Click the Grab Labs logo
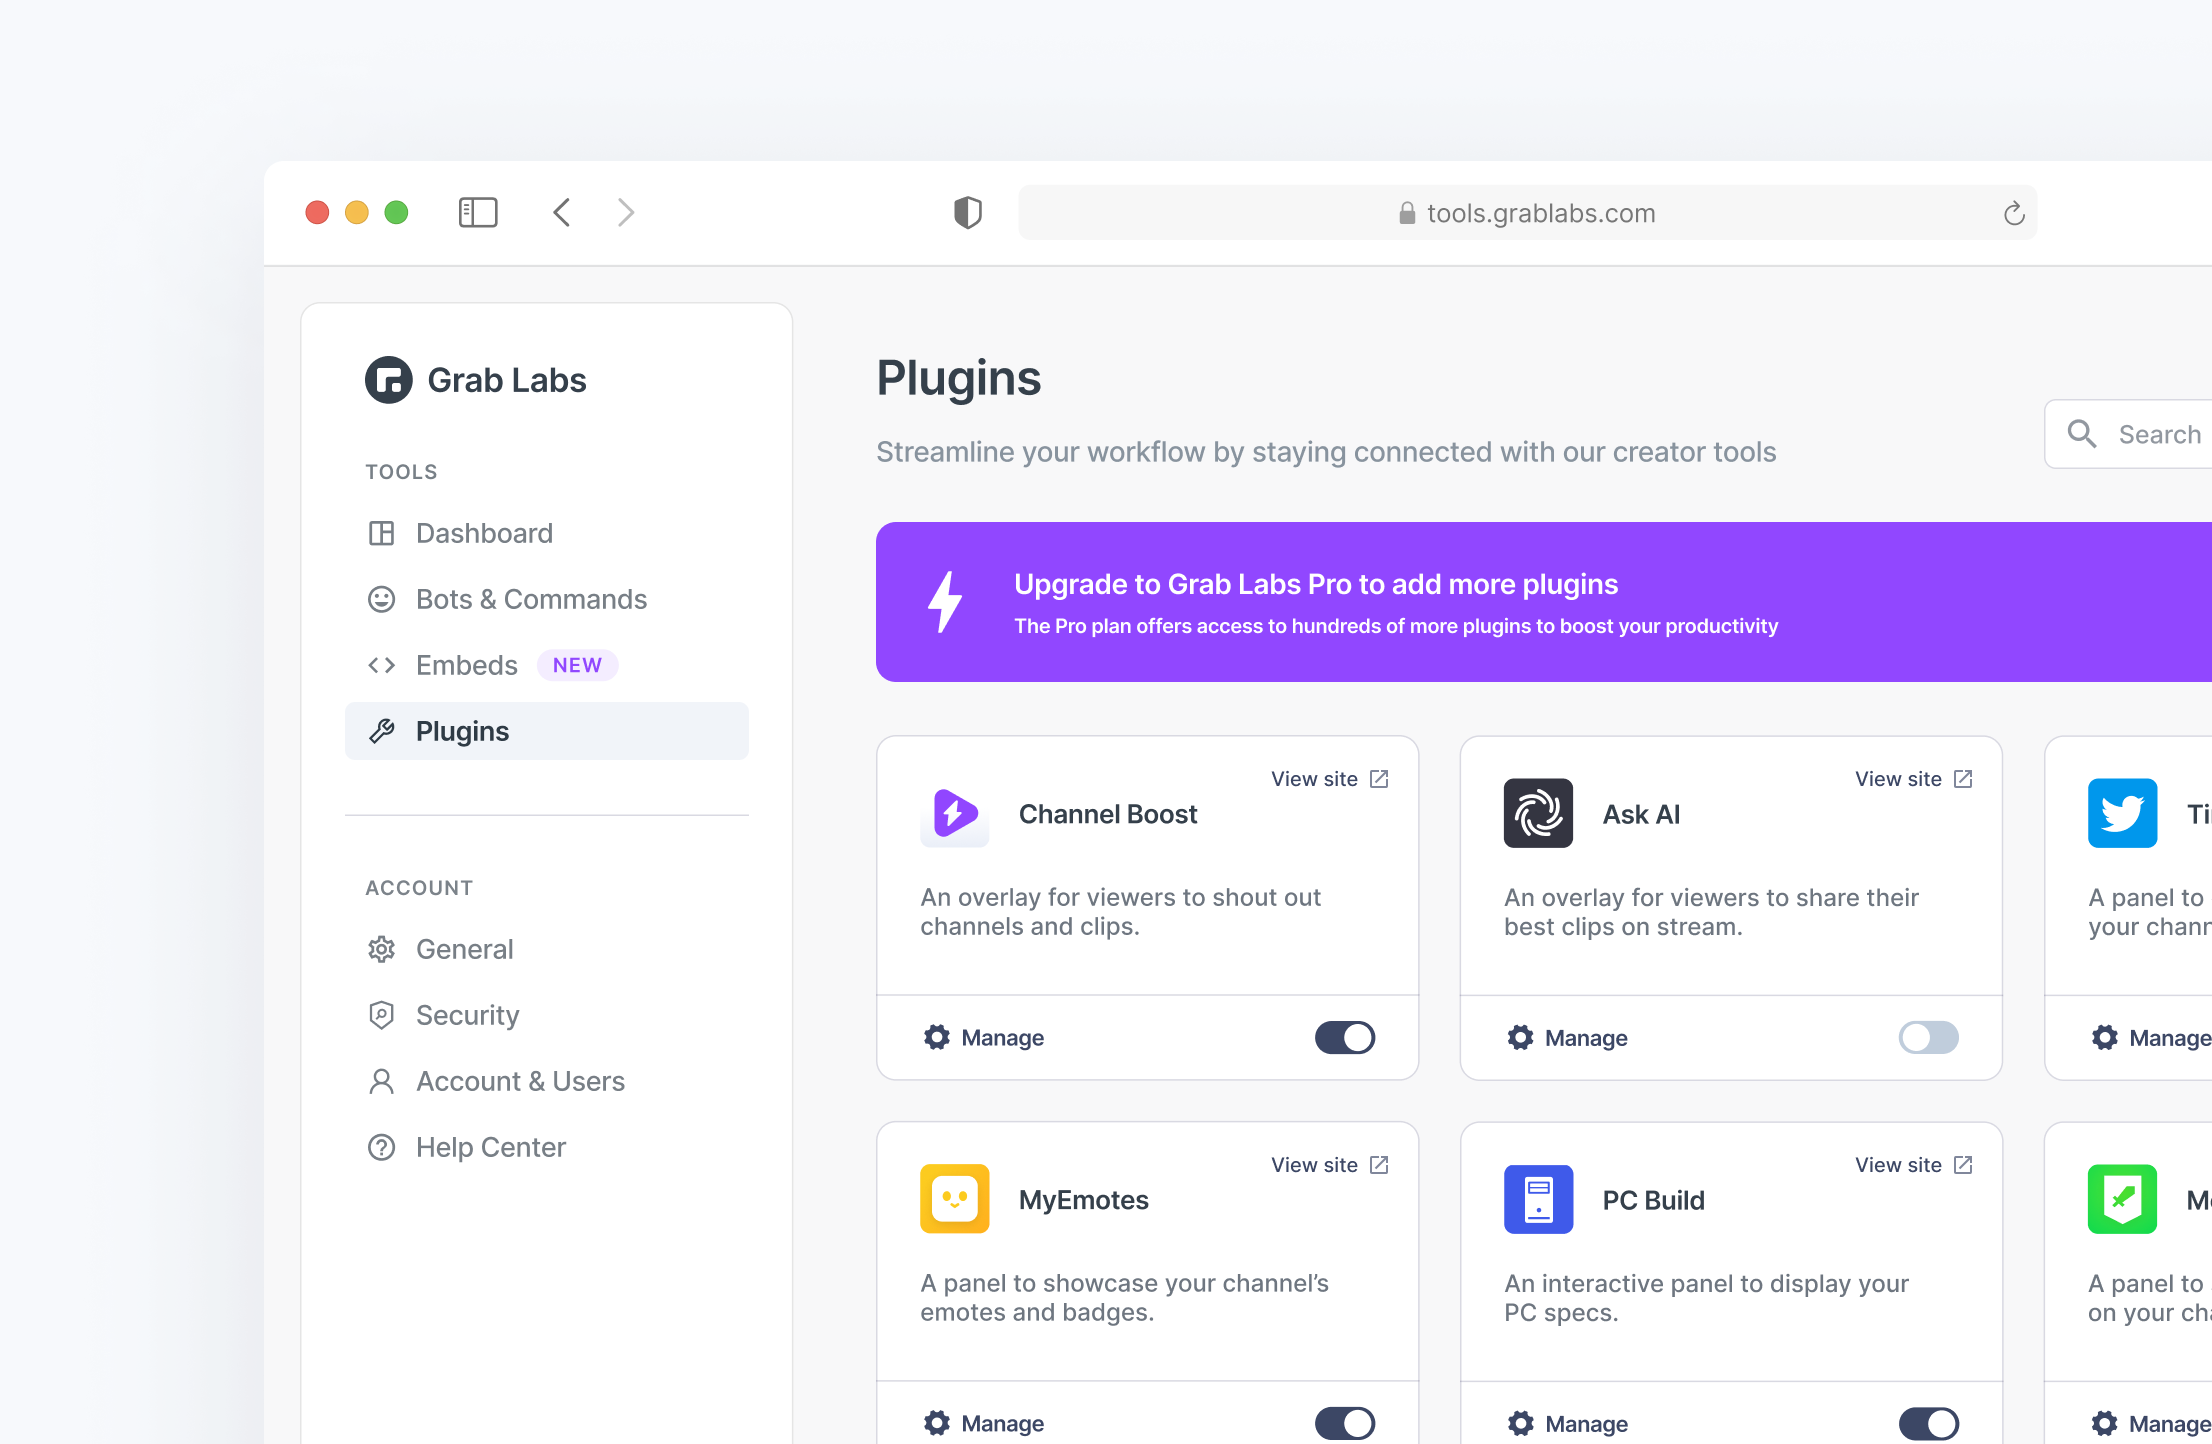This screenshot has height=1444, width=2212. [389, 380]
